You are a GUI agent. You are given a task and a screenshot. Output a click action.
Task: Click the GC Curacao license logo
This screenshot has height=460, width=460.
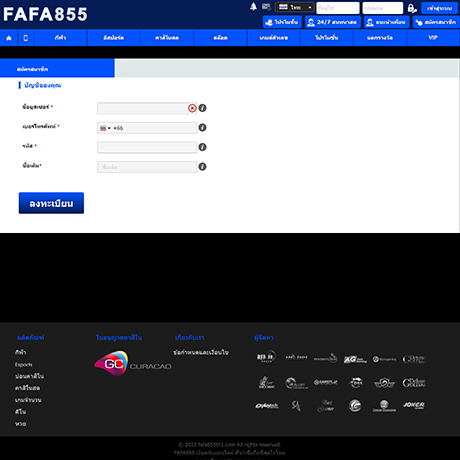pyautogui.click(x=133, y=363)
